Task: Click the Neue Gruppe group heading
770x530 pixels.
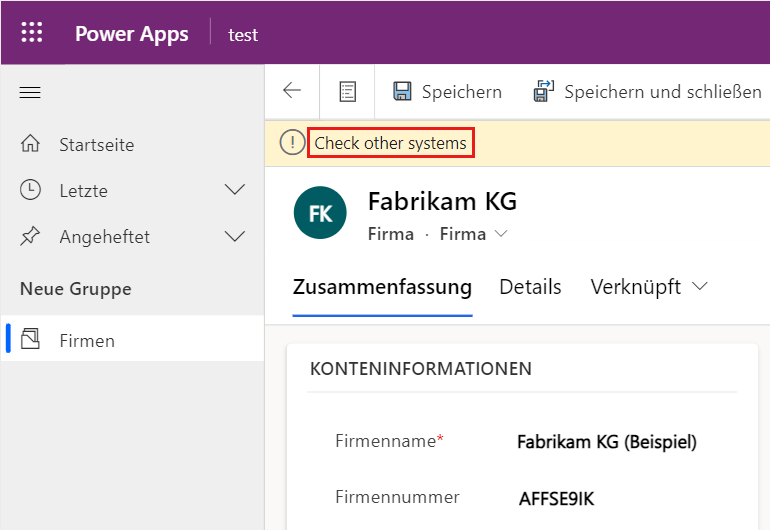Action: tap(76, 289)
